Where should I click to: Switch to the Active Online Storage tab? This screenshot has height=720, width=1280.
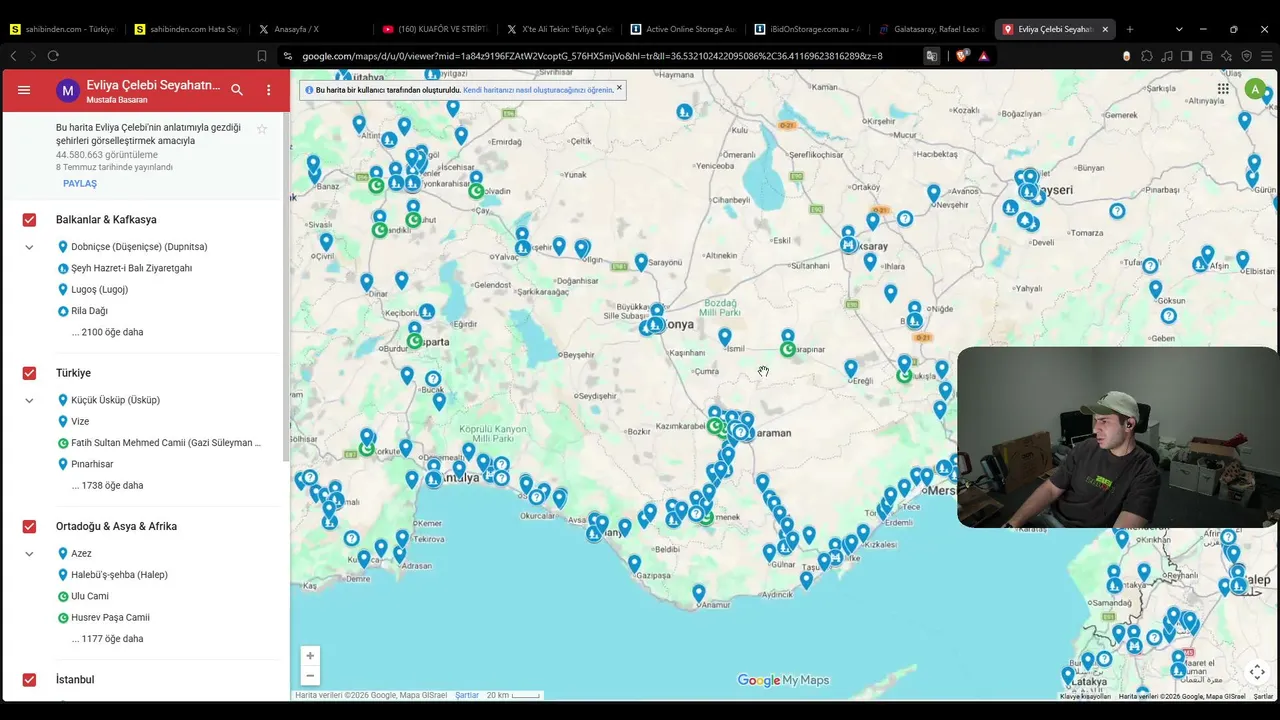682,29
